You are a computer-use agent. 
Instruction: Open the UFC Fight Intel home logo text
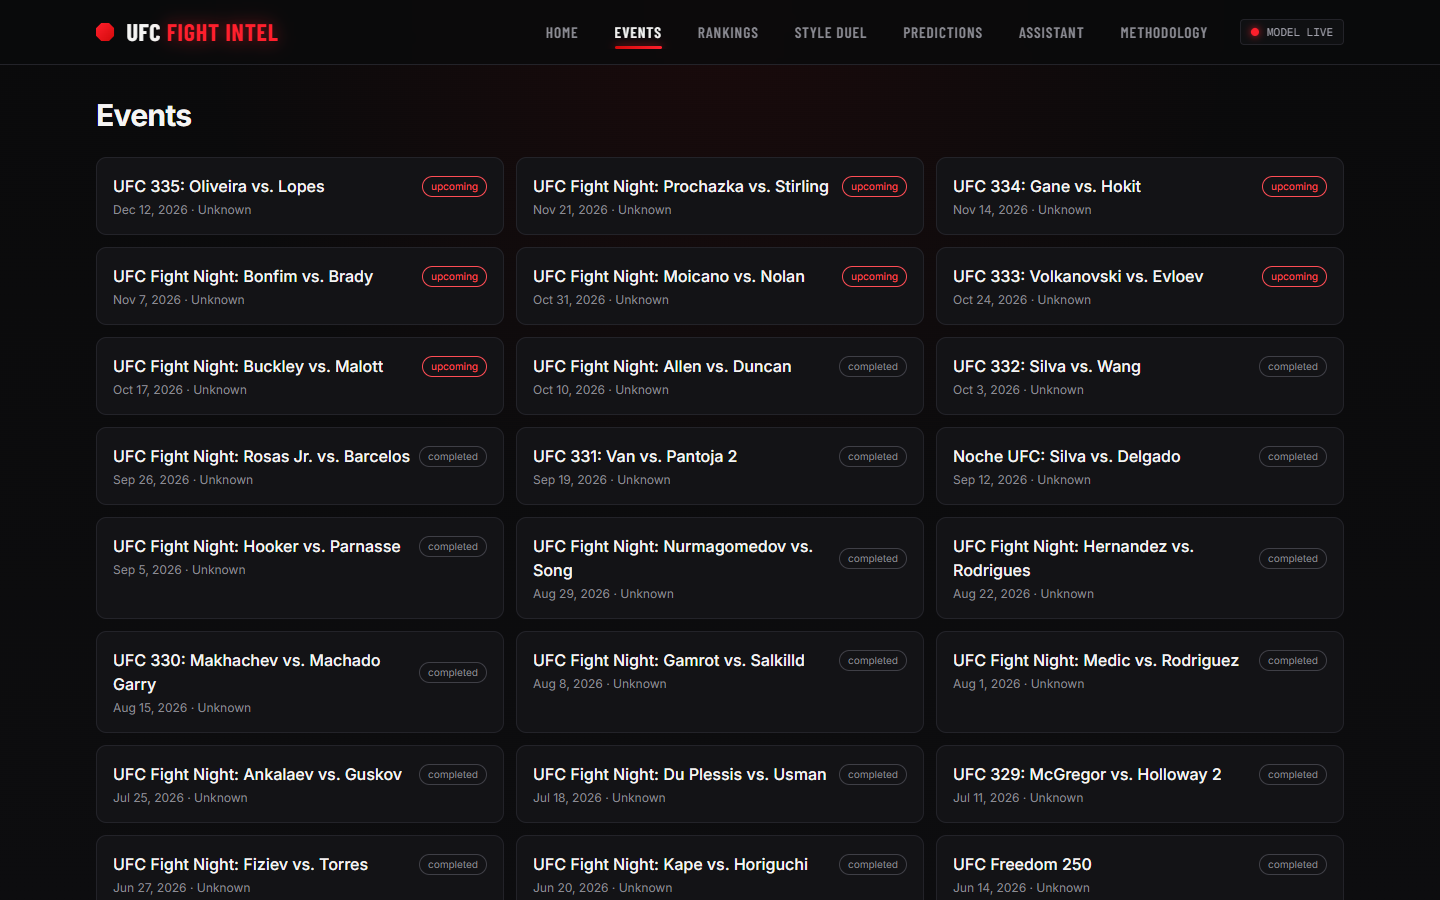(202, 33)
